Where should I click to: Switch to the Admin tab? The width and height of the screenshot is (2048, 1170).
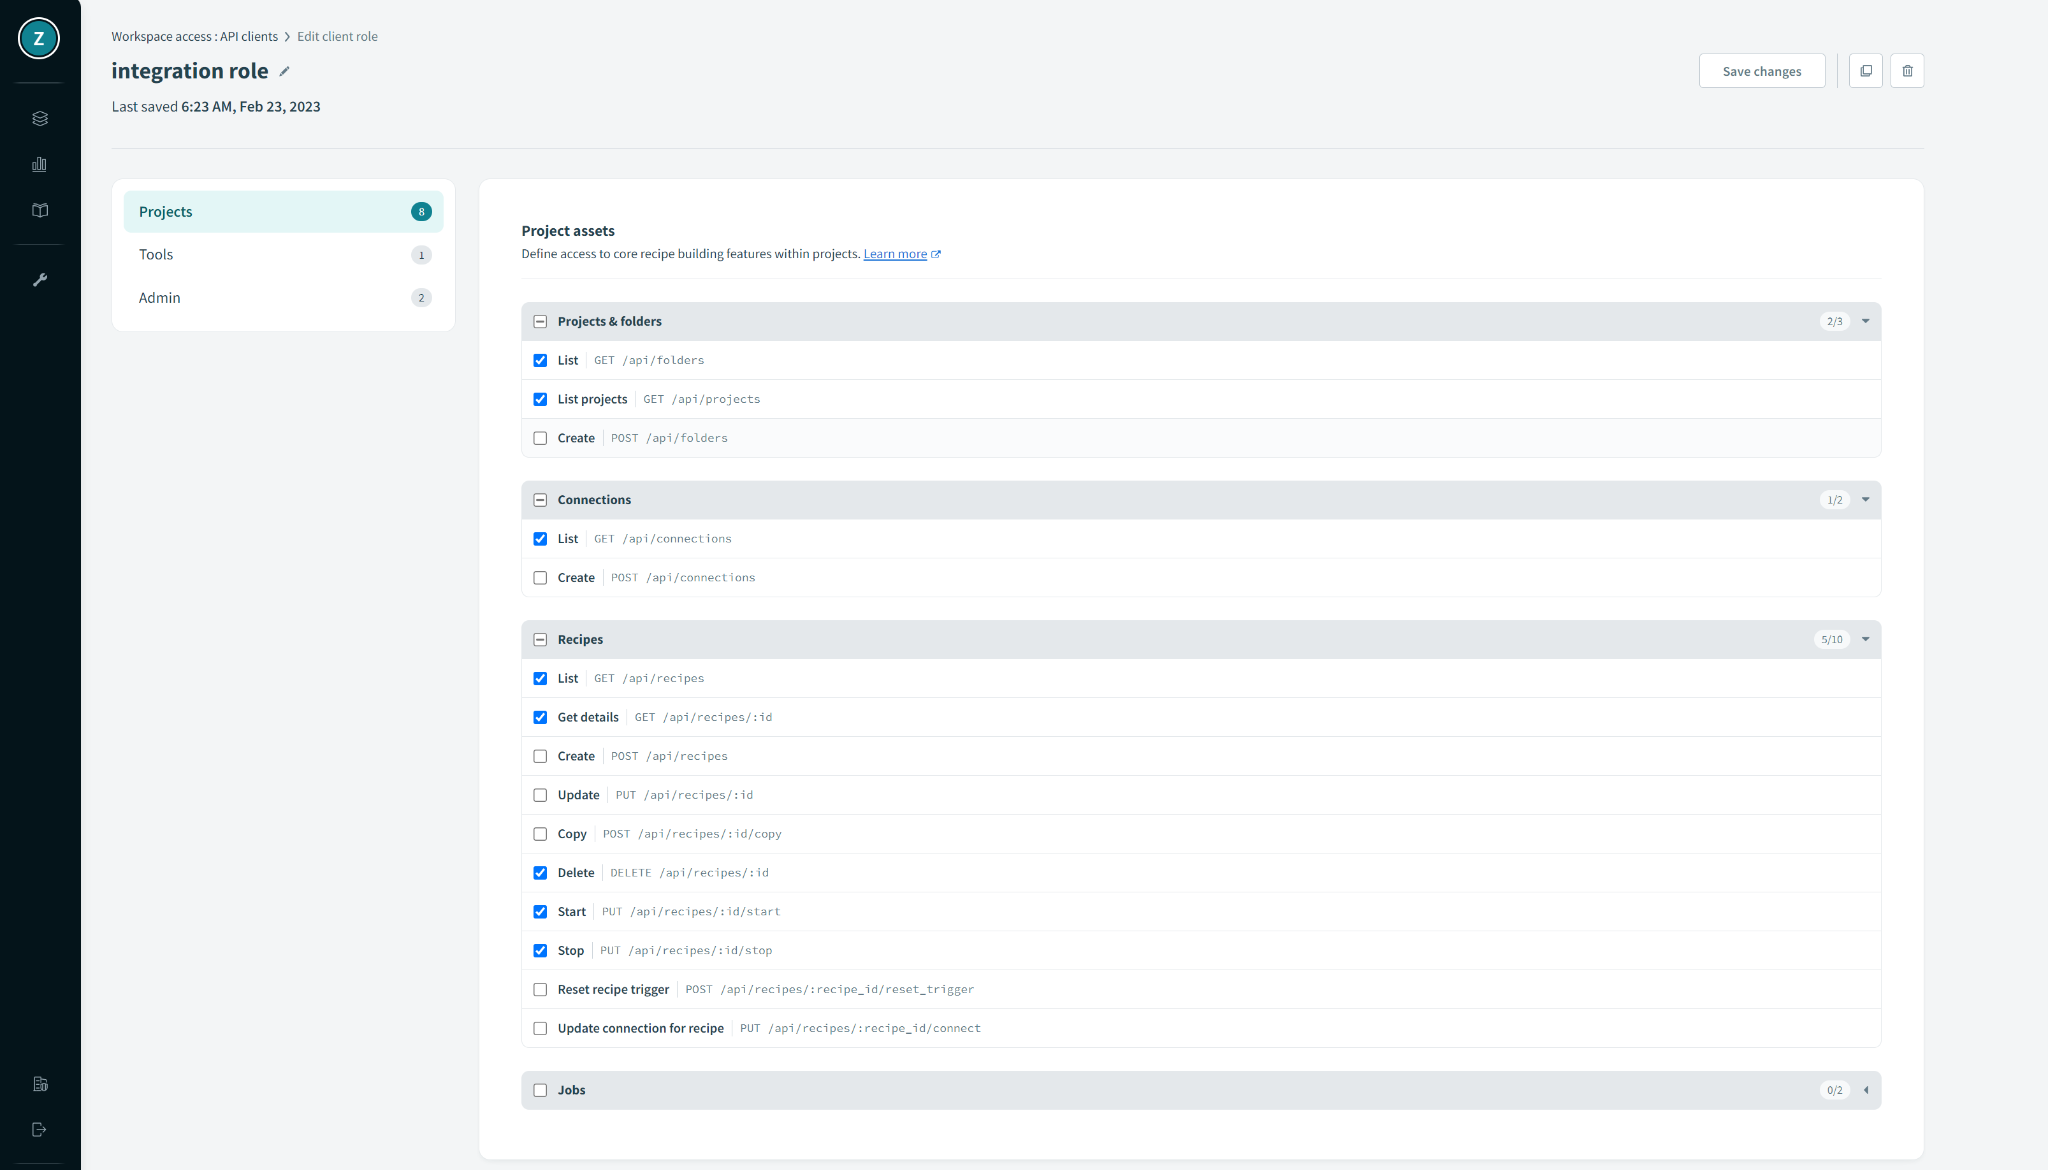160,297
